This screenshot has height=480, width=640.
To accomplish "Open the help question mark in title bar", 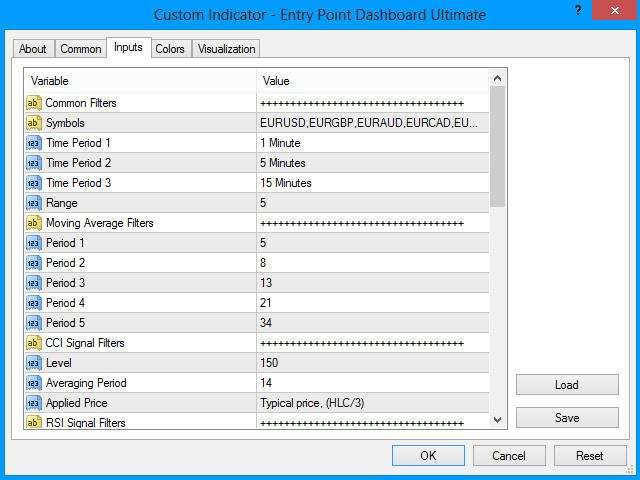I will (578, 10).
